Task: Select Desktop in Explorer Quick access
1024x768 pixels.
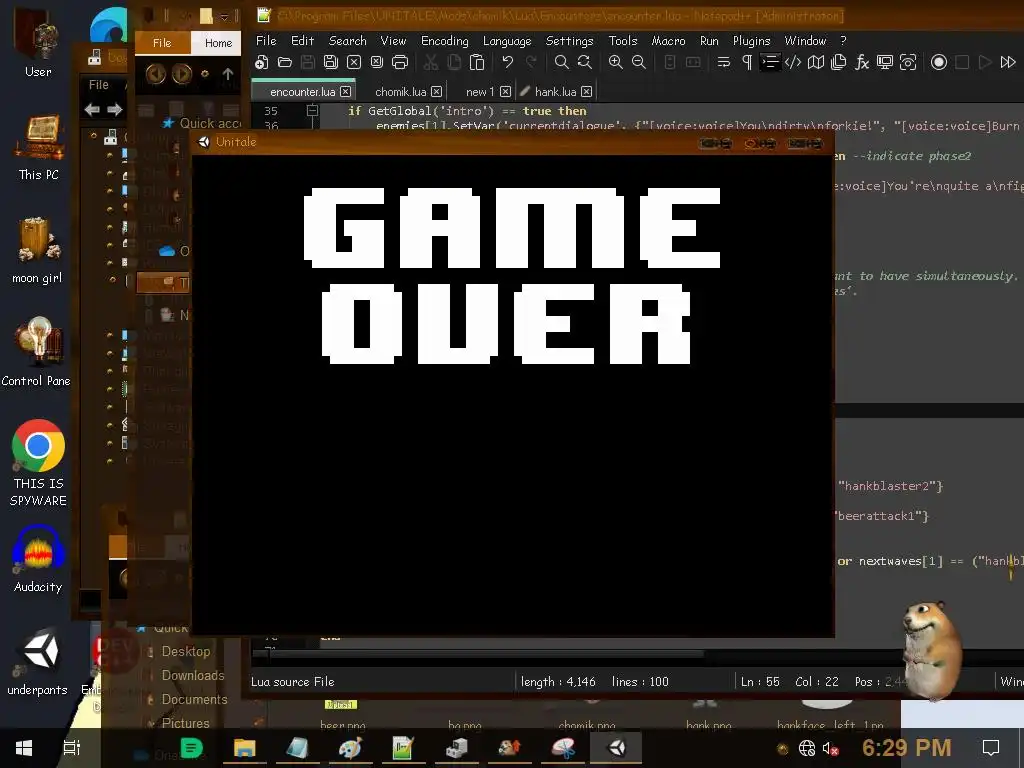Action: coord(185,651)
